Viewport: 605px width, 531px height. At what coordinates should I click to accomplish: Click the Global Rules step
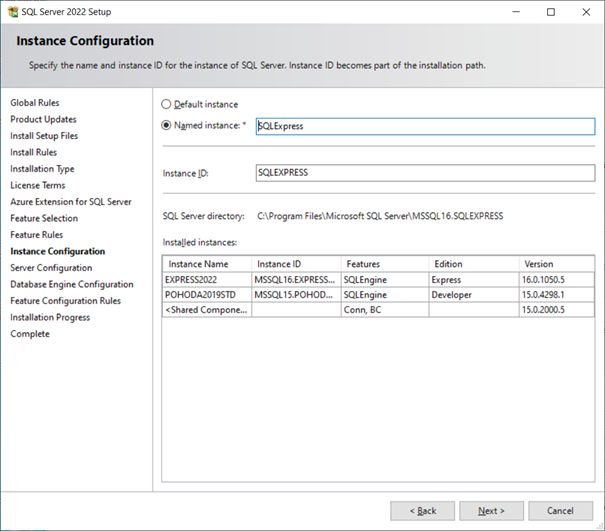coord(35,103)
